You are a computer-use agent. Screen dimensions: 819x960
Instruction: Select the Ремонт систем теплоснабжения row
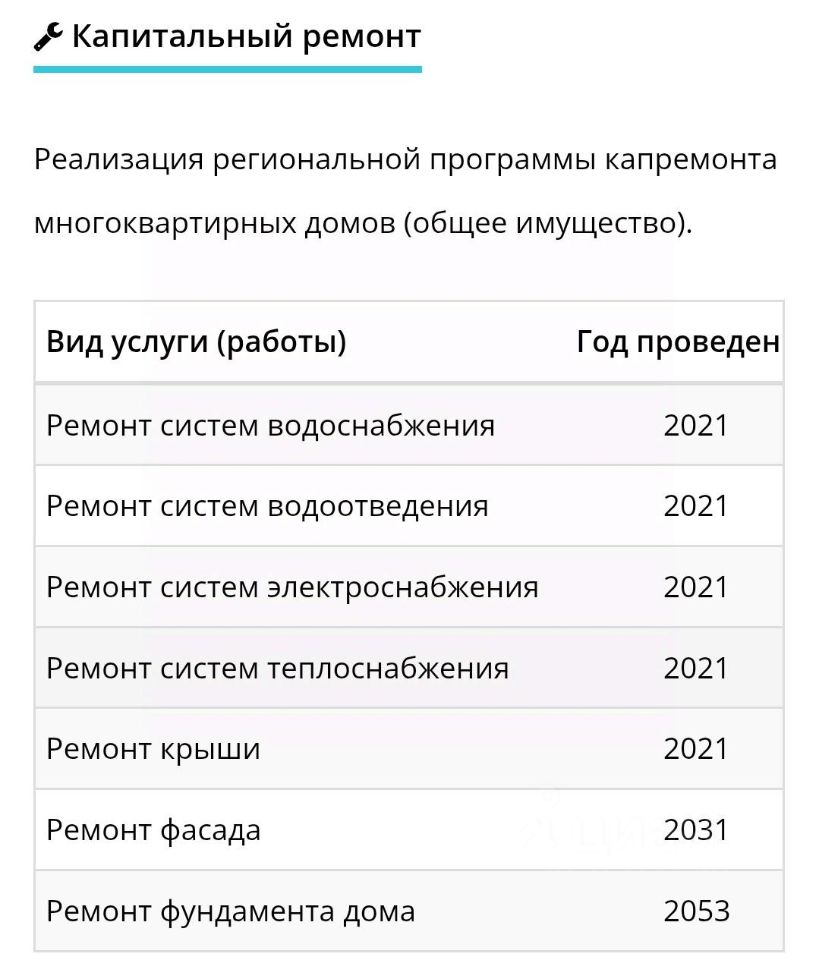(277, 668)
